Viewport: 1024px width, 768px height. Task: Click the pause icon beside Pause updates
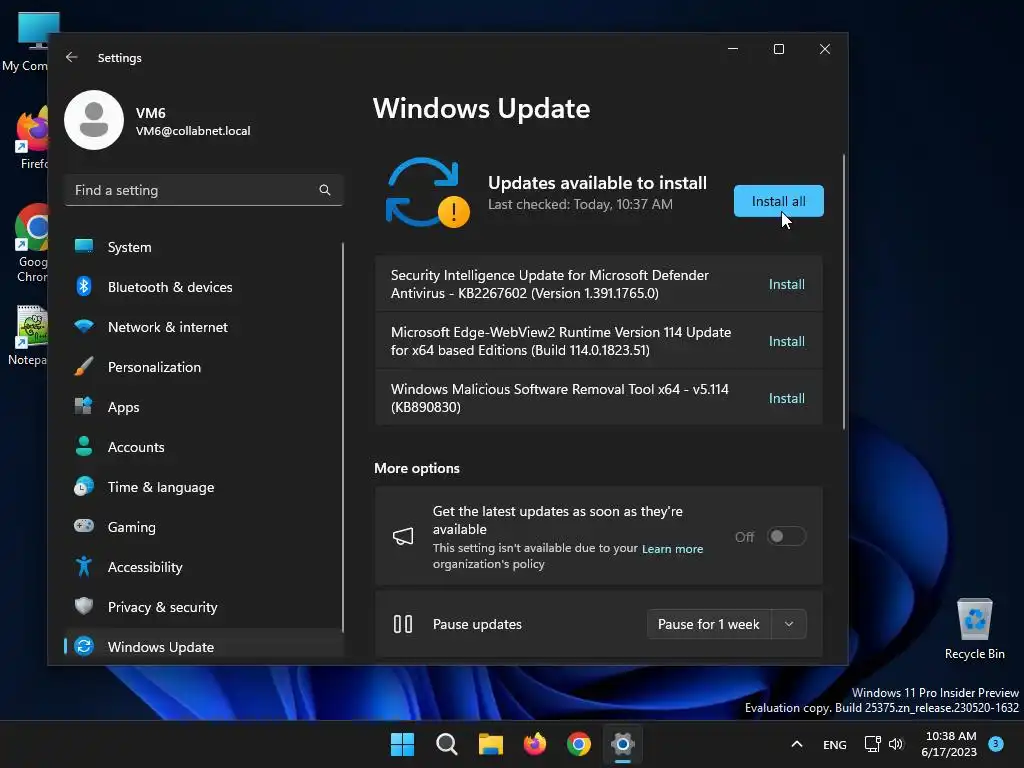pos(403,624)
